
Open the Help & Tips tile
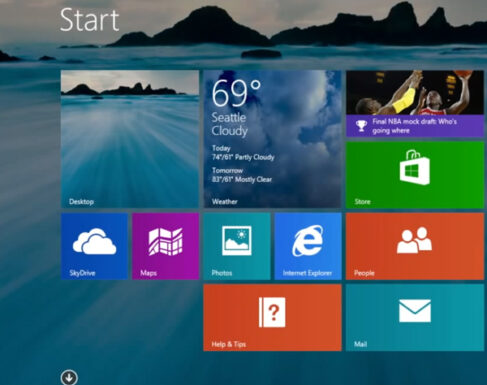click(272, 317)
